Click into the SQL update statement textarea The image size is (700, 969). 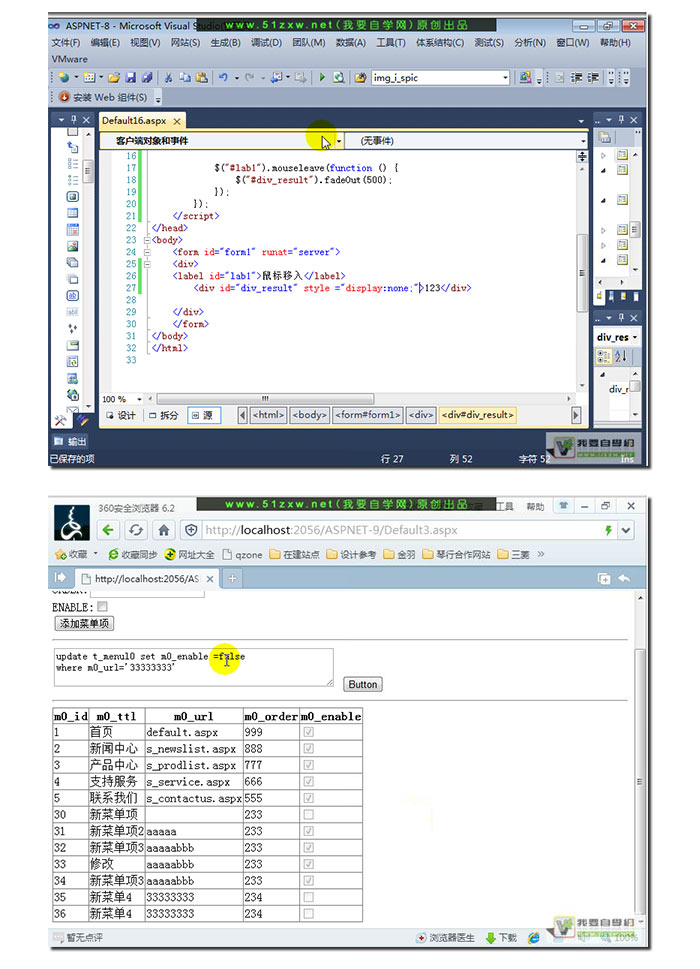click(x=193, y=667)
